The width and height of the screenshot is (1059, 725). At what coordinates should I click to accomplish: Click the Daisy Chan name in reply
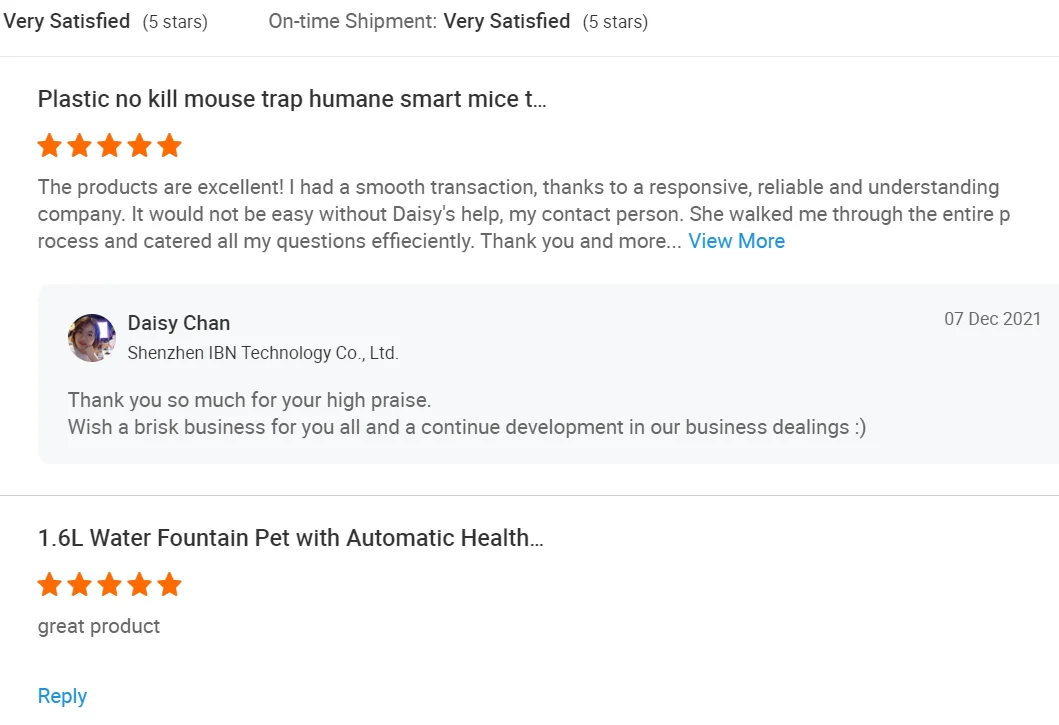click(x=179, y=323)
